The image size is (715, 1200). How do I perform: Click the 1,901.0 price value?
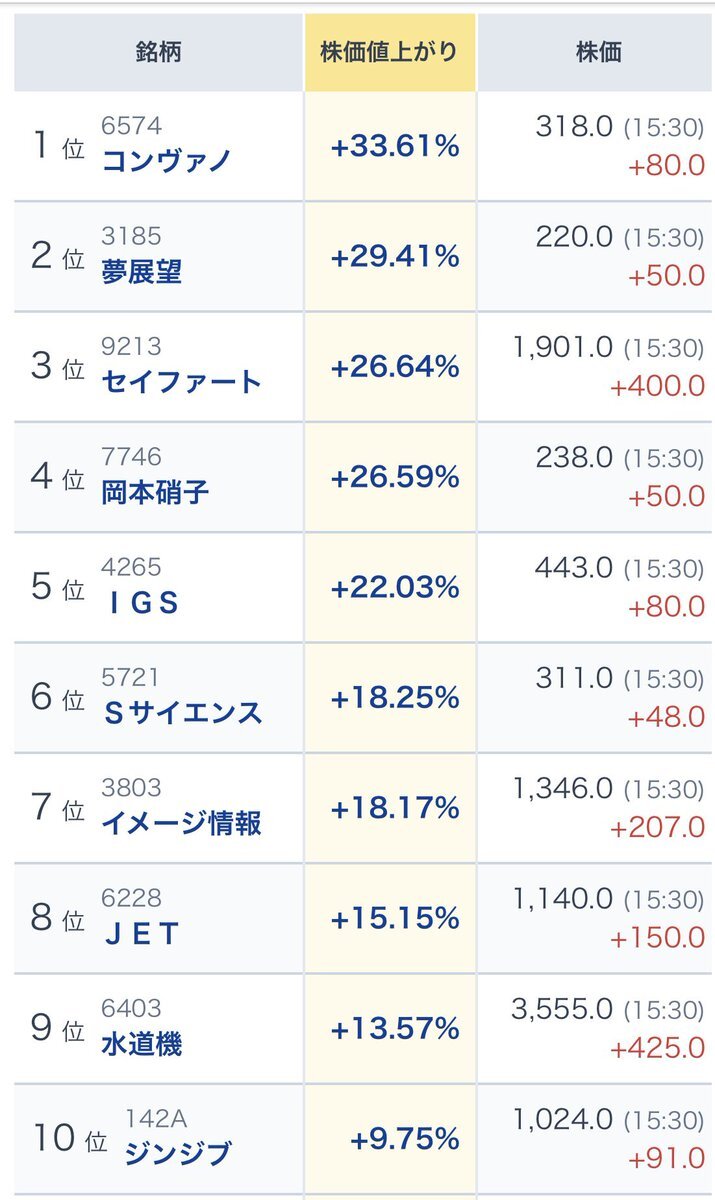pos(562,347)
